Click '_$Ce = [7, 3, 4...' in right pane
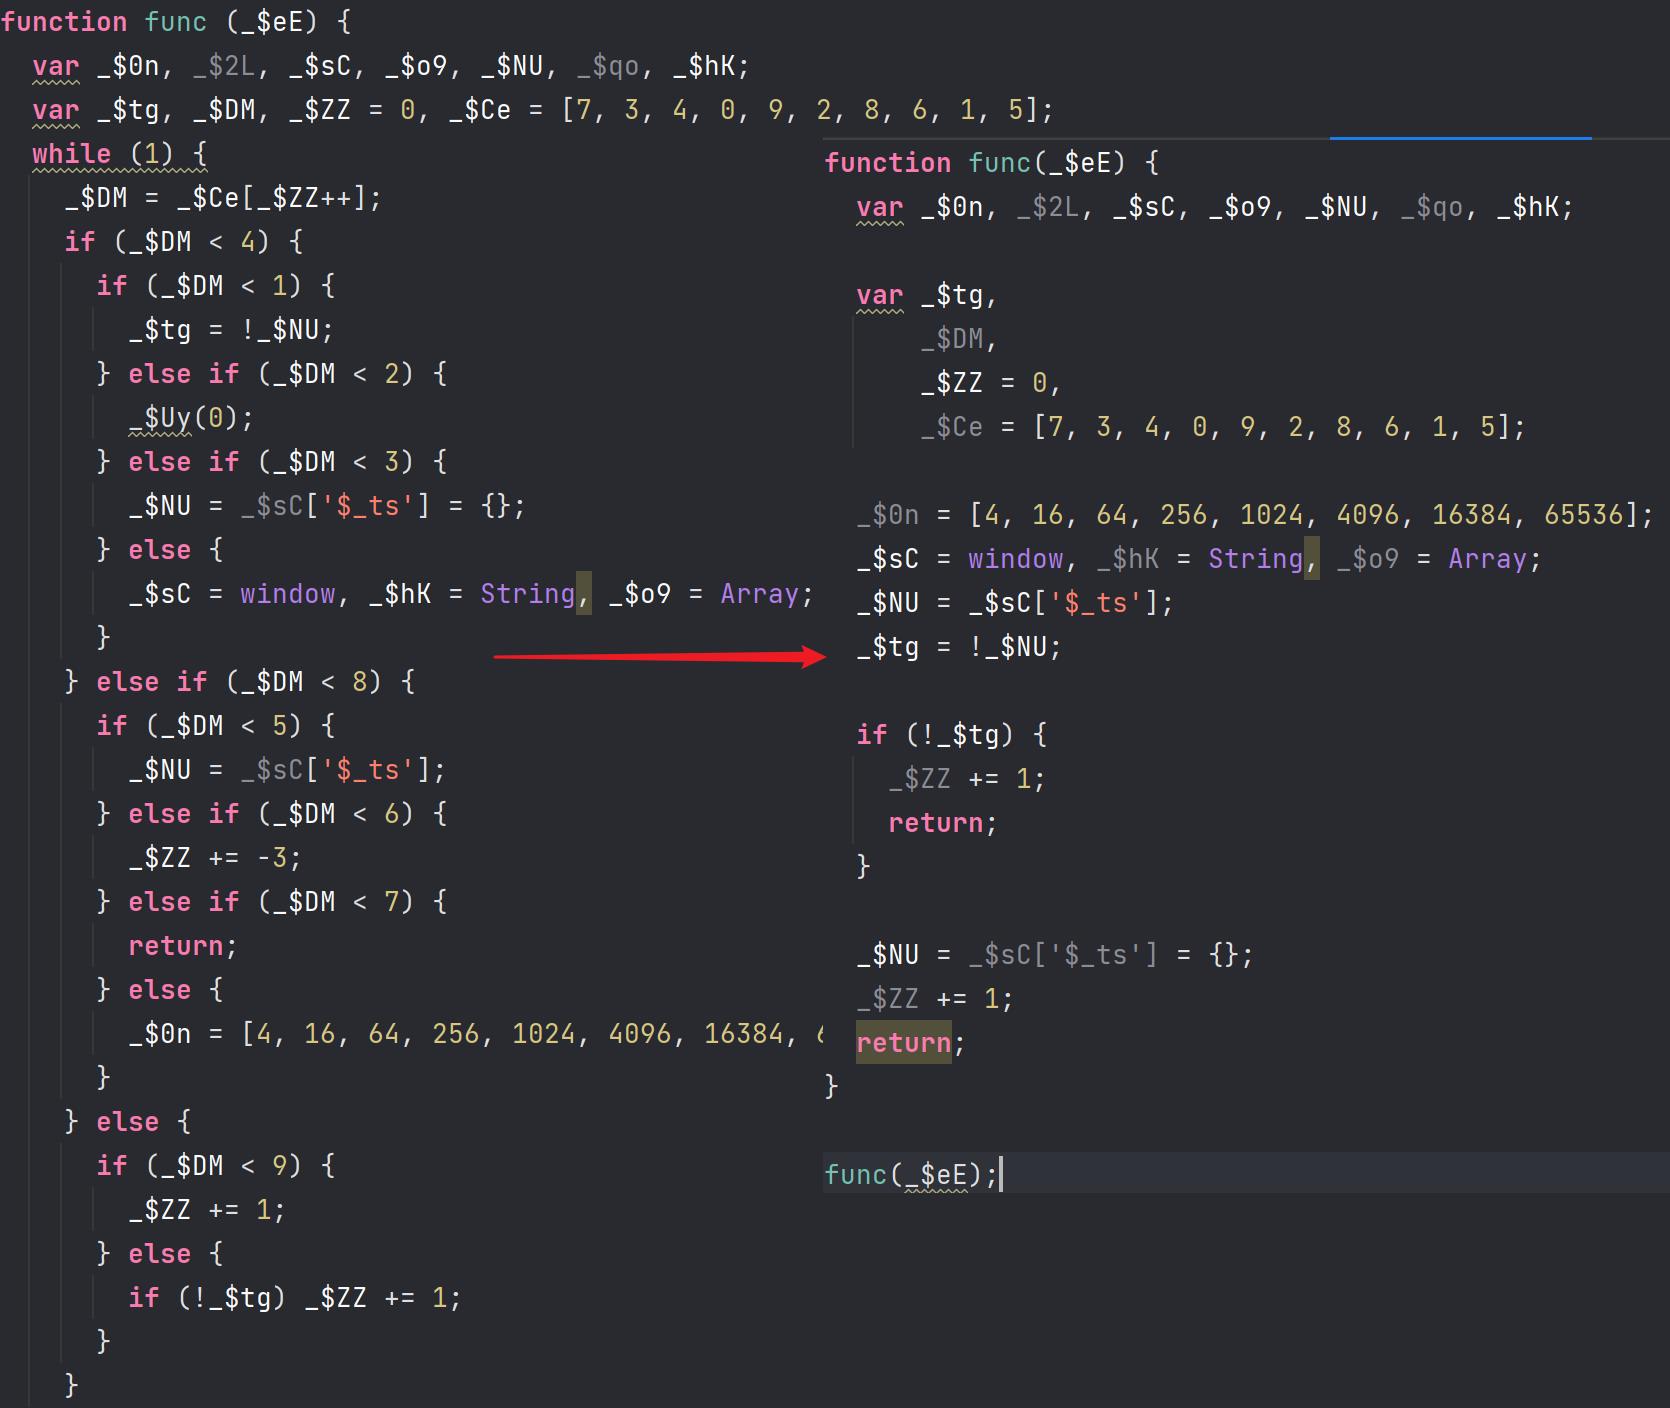Screen dimensions: 1670x1408 pos(1223,427)
